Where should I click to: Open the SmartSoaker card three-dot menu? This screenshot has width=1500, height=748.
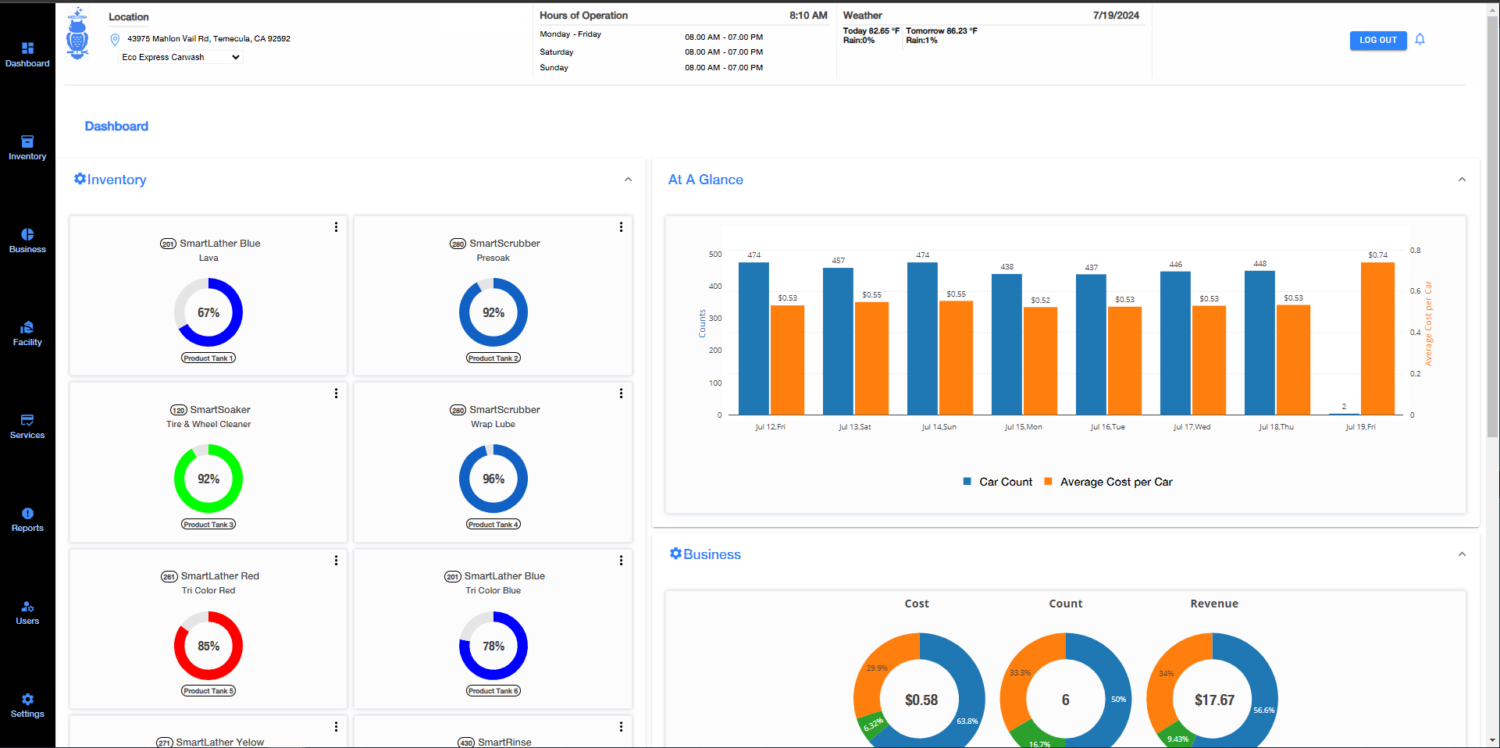click(336, 393)
